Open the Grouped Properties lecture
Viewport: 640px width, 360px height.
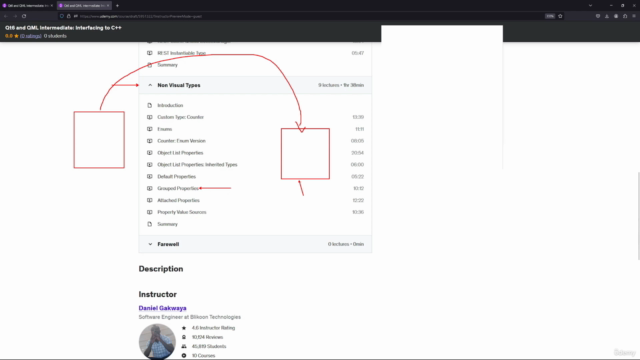click(x=178, y=189)
